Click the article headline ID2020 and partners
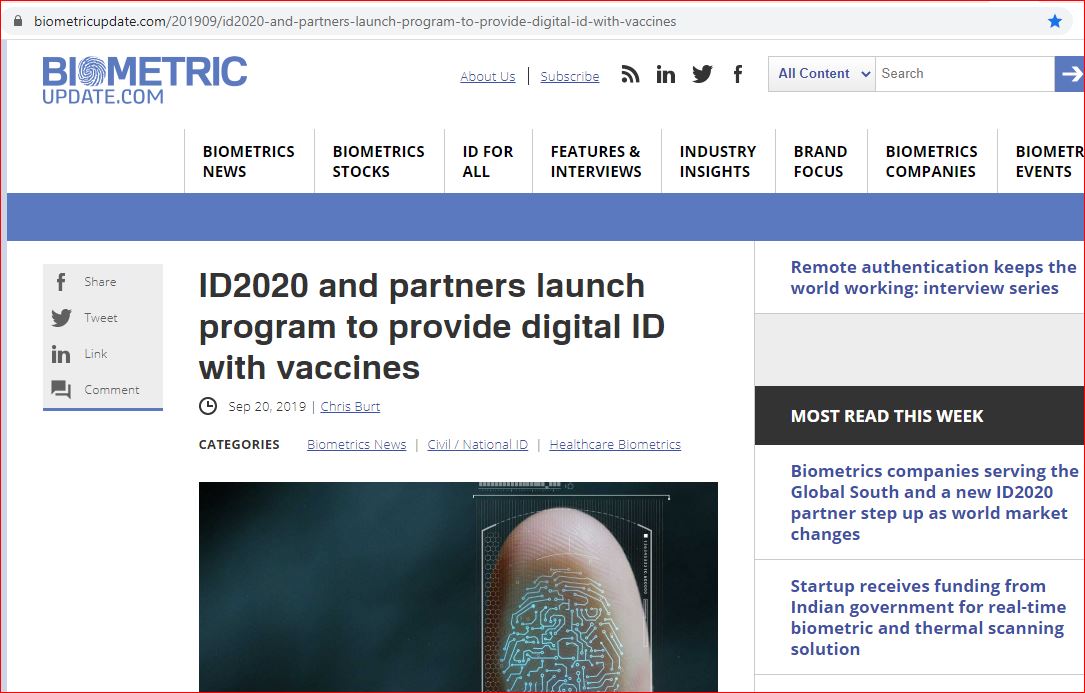Image resolution: width=1085 pixels, height=693 pixels. (x=431, y=326)
